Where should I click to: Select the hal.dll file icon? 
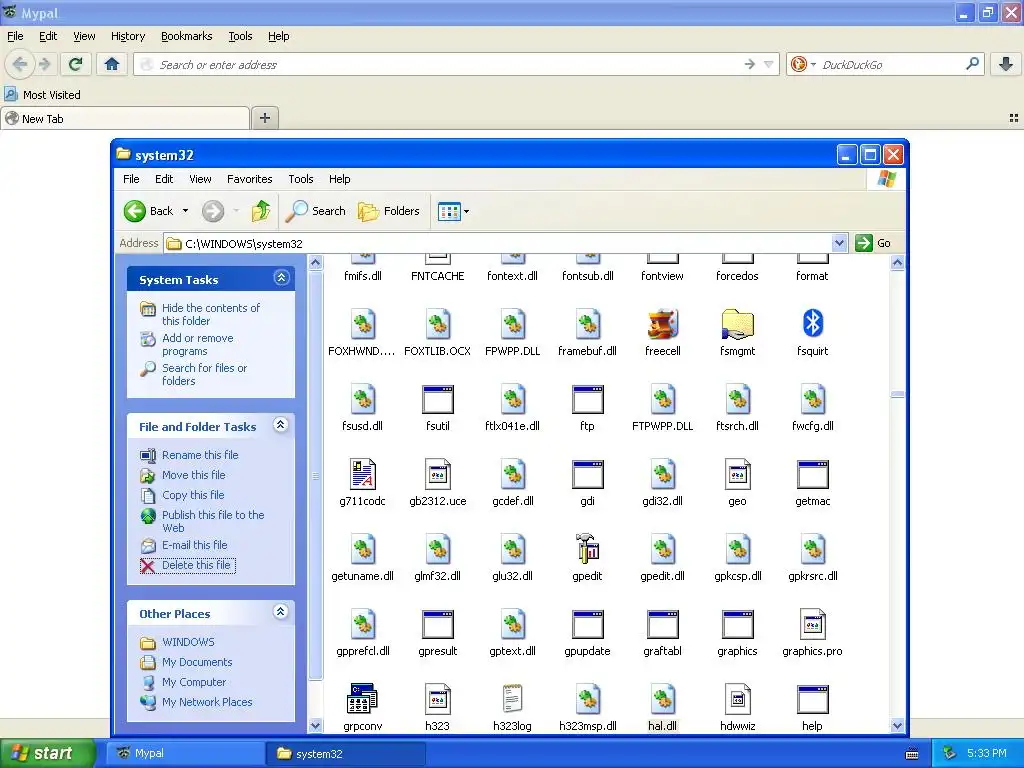(x=662, y=699)
